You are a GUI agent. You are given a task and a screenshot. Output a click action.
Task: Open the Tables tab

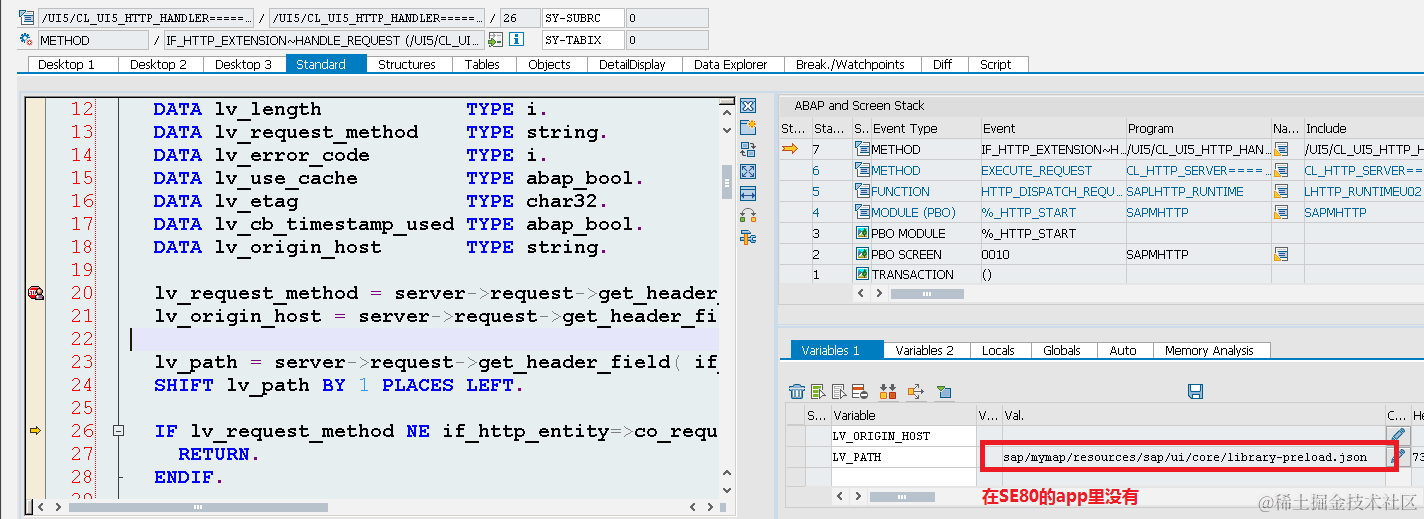(482, 64)
